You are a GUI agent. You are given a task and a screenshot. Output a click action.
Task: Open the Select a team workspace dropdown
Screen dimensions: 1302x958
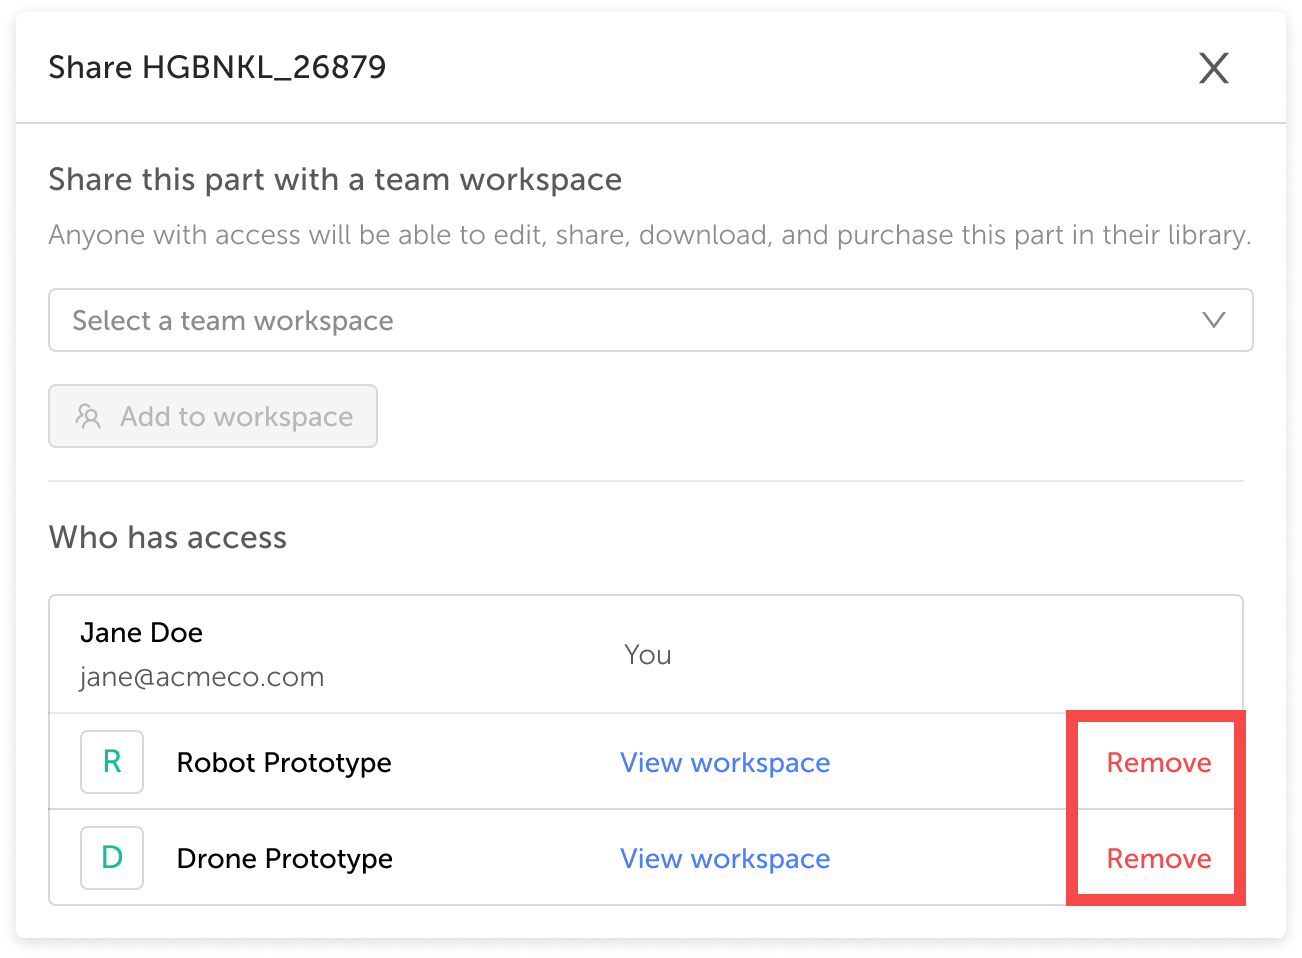click(650, 320)
